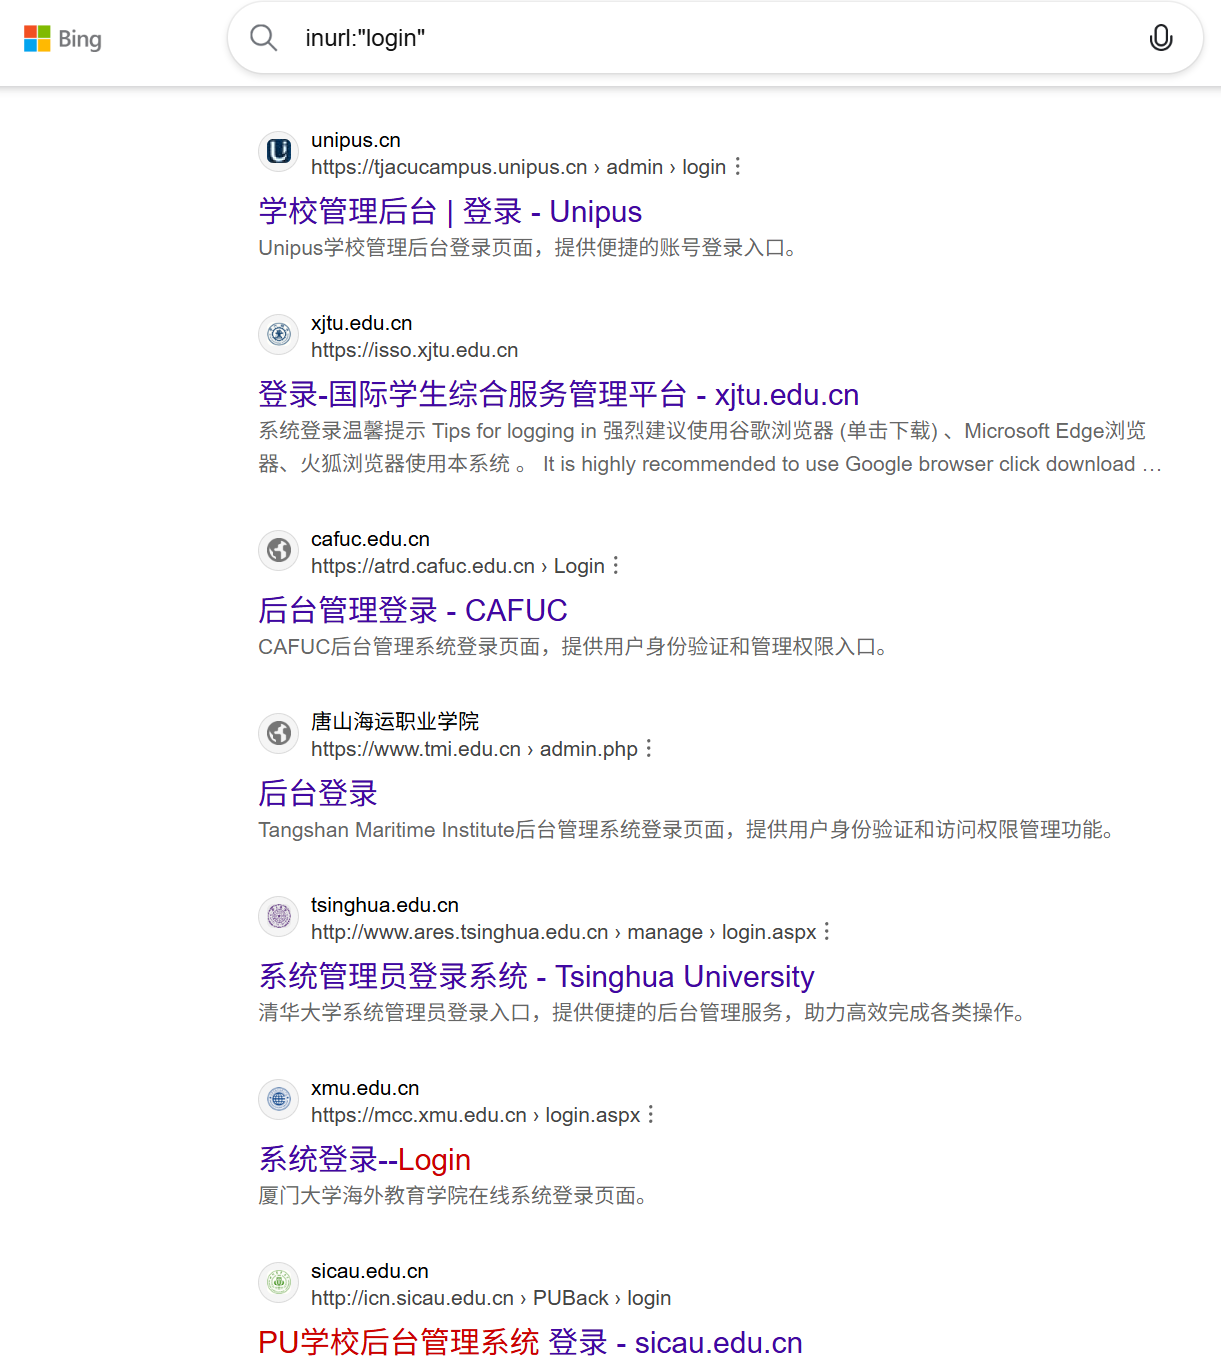Open the three-dot menu beside the cafuc.edu.cn URL
The image size is (1221, 1357).
618,565
